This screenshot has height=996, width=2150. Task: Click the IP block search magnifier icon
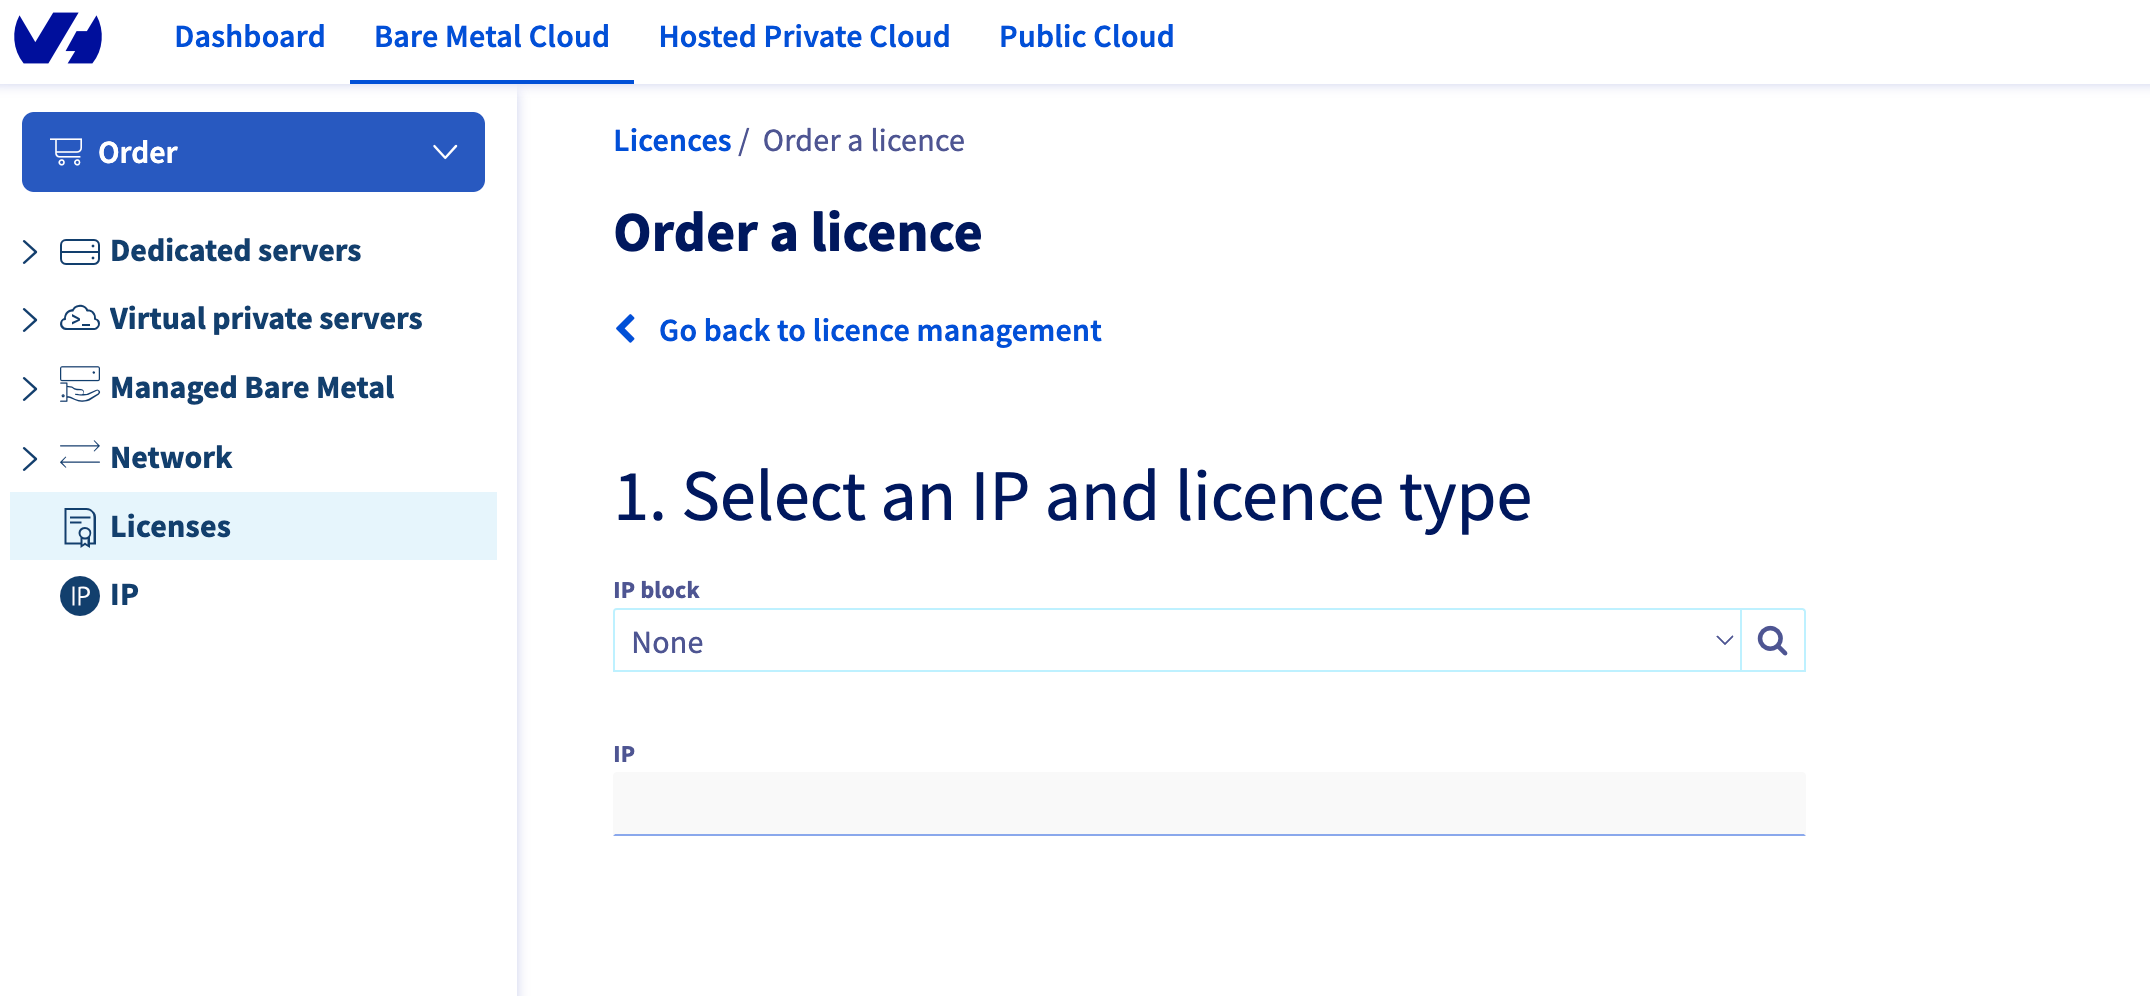click(1773, 640)
